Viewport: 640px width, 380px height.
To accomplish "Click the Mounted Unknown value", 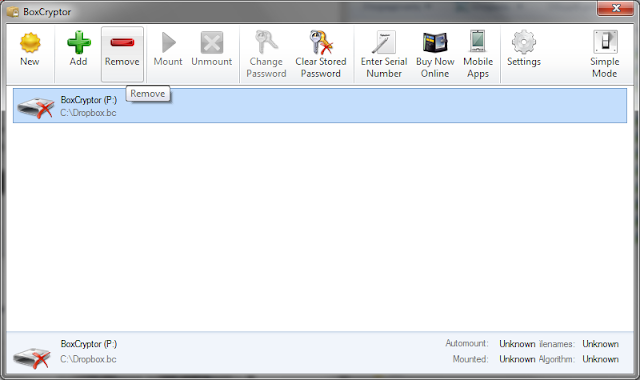I will pos(517,359).
